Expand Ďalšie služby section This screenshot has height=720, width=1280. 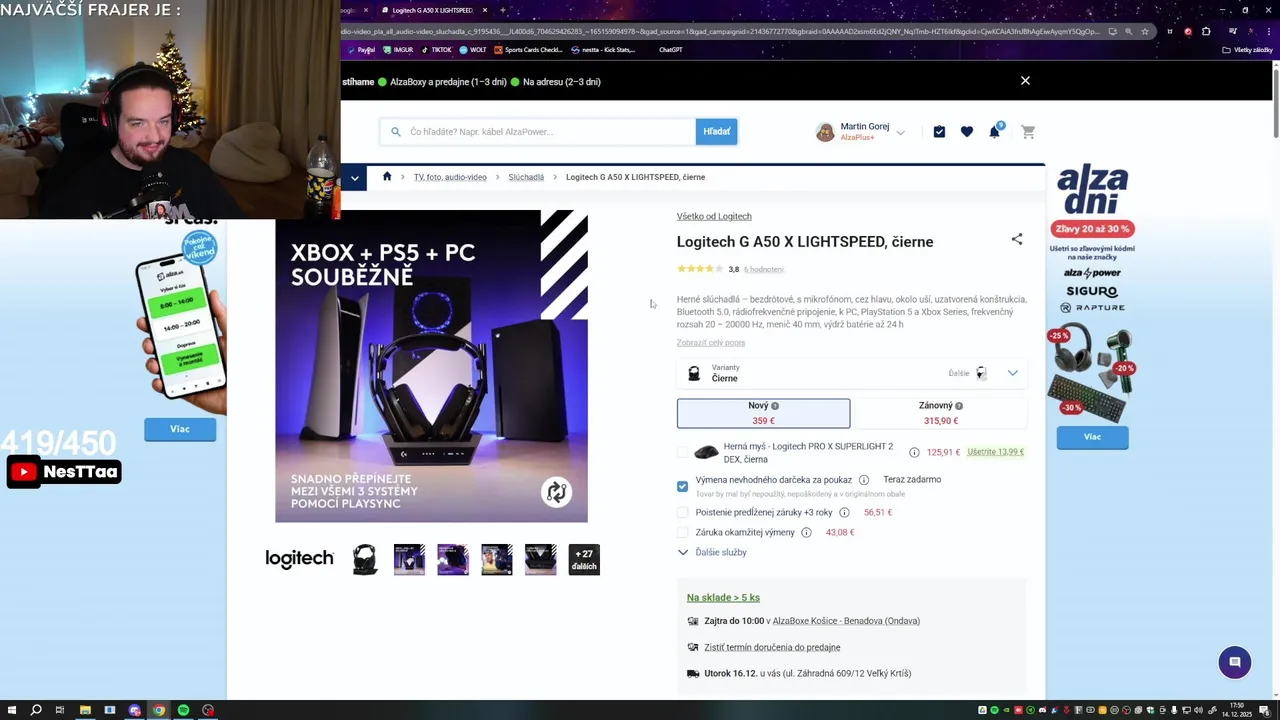pyautogui.click(x=712, y=552)
